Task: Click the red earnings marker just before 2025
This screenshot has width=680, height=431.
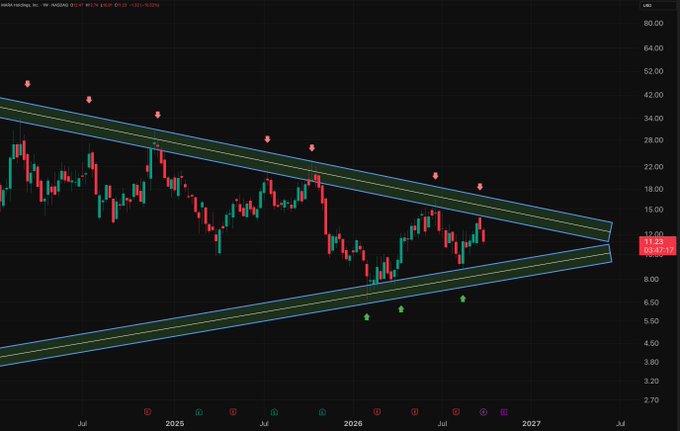Action: 147,411
